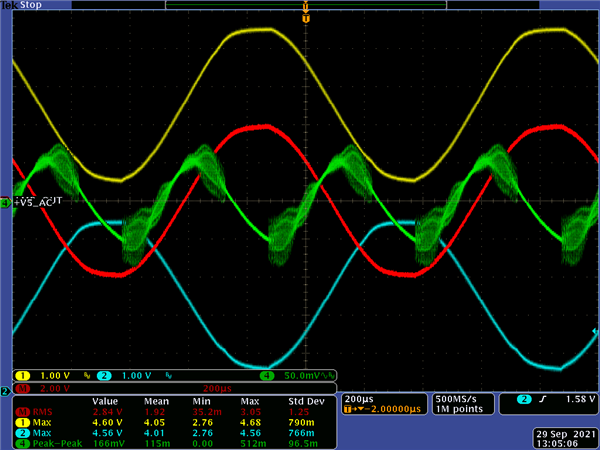Click math scale 2.00 V readout
Screen dimensions: 600x450
tap(55, 388)
